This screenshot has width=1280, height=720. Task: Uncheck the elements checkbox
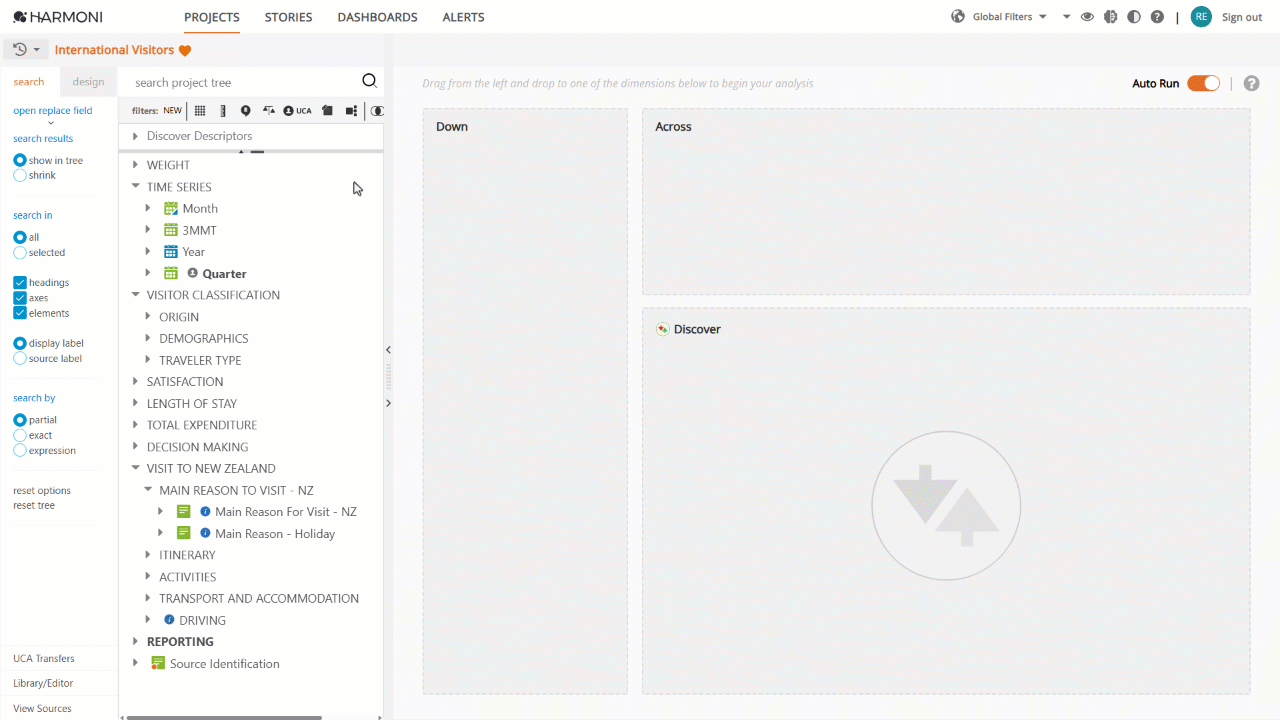click(x=20, y=313)
